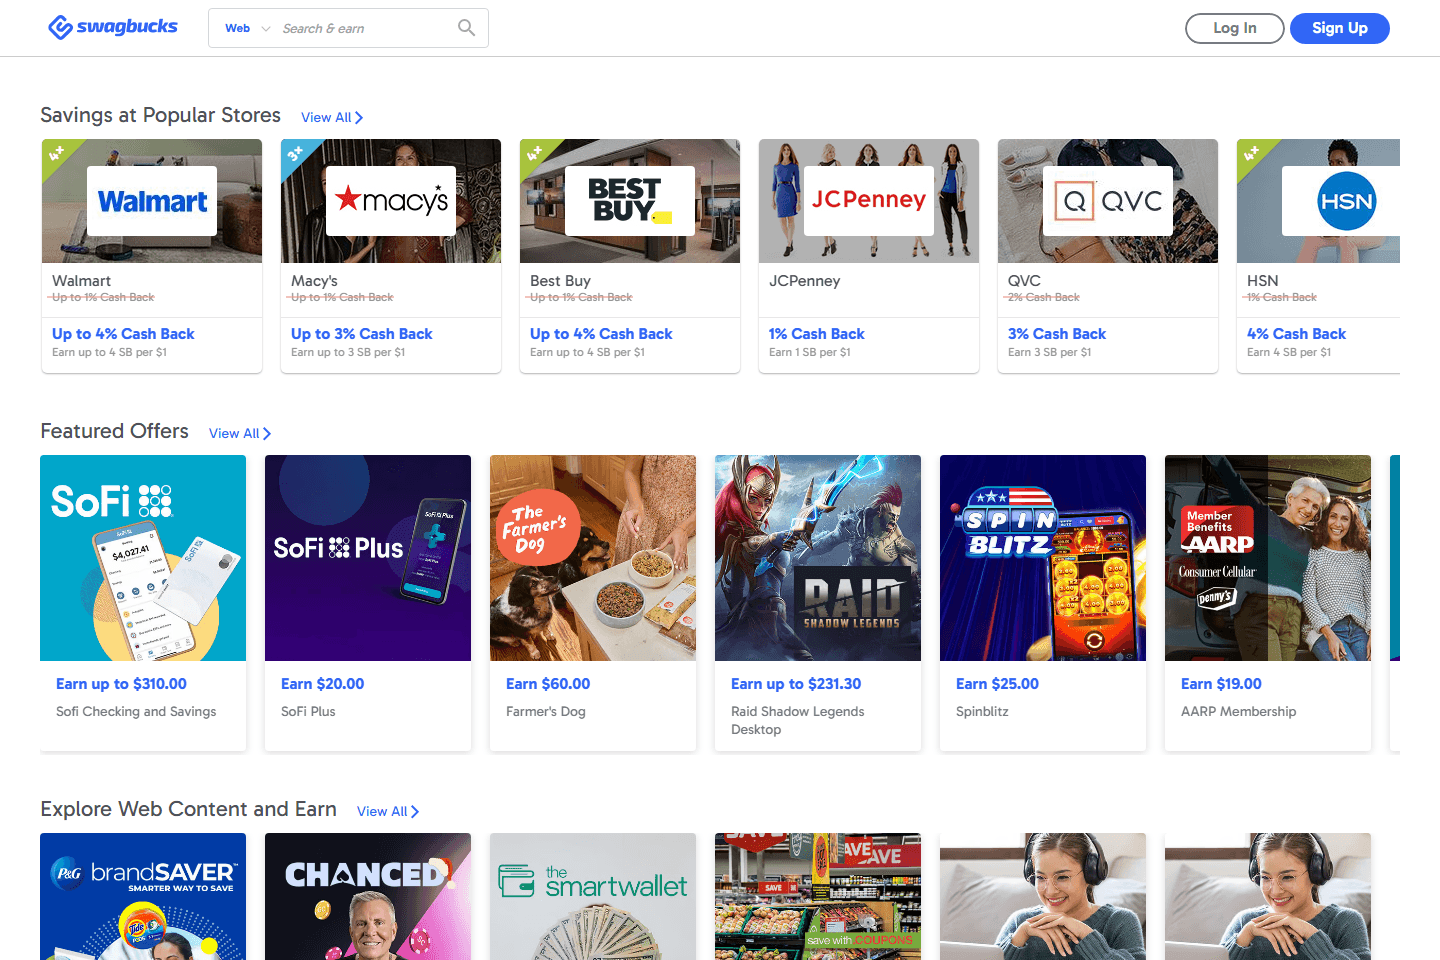Click the 4x badge on Best Buy card
The width and height of the screenshot is (1440, 960).
[534, 153]
